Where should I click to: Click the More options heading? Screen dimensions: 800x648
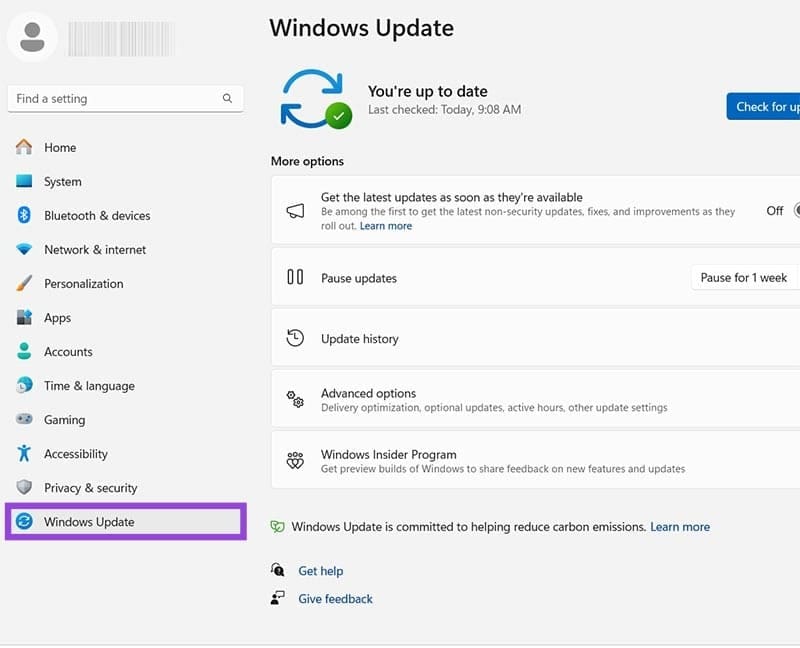307,161
